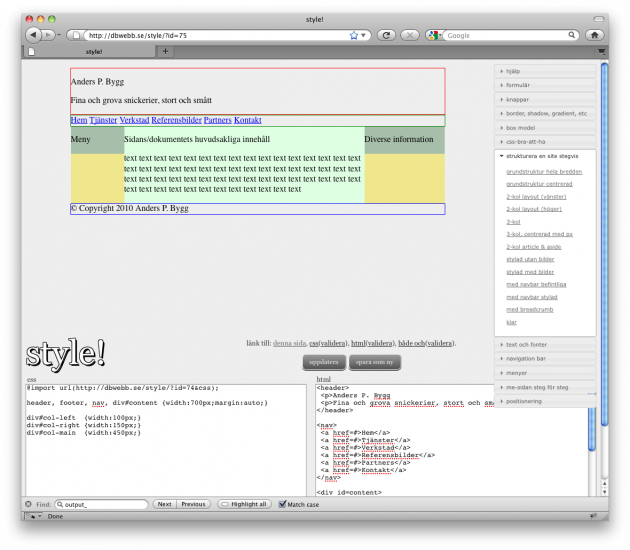The width and height of the screenshot is (630, 550).
Task: Open stylad utan bilder link
Action: (530, 260)
